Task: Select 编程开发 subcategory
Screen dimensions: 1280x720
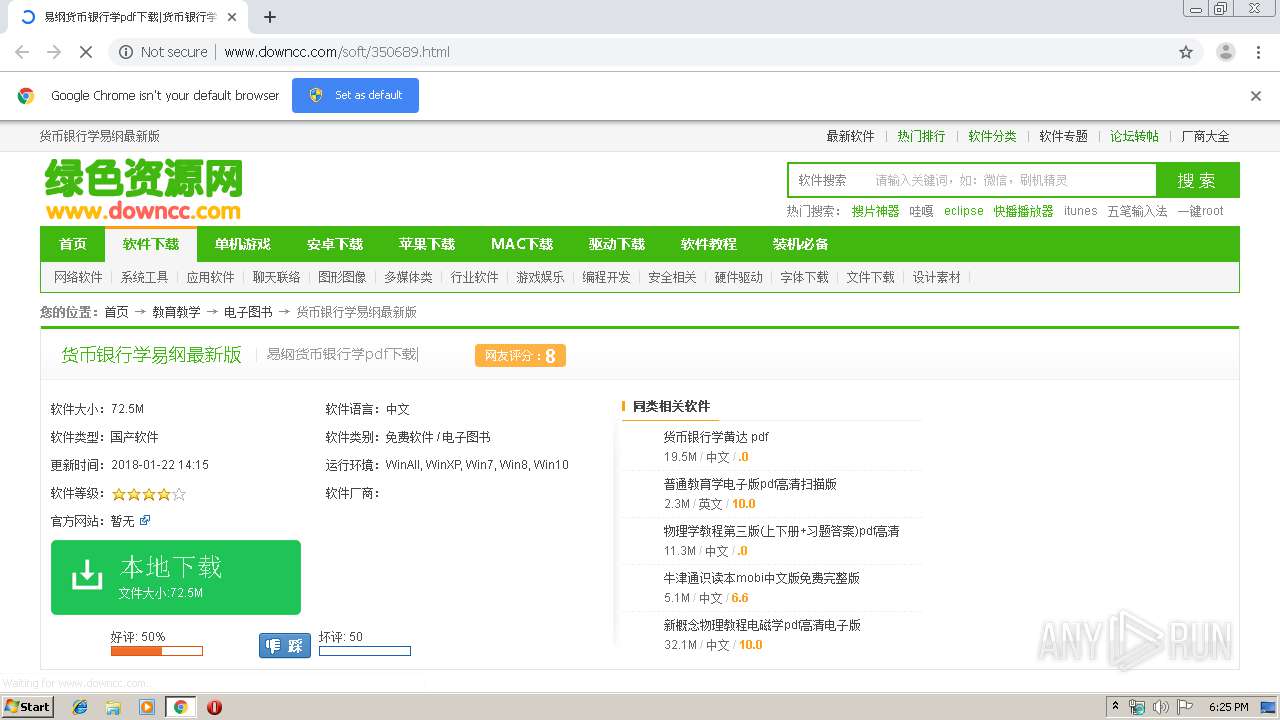Action: [606, 278]
